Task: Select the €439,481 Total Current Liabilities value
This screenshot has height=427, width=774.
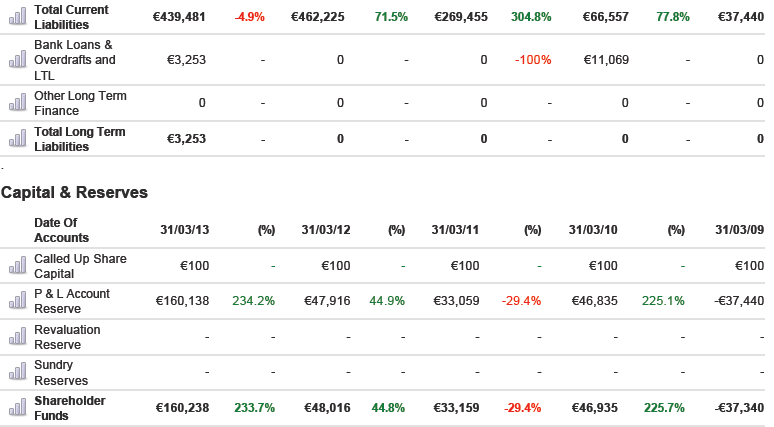Action: click(x=179, y=17)
